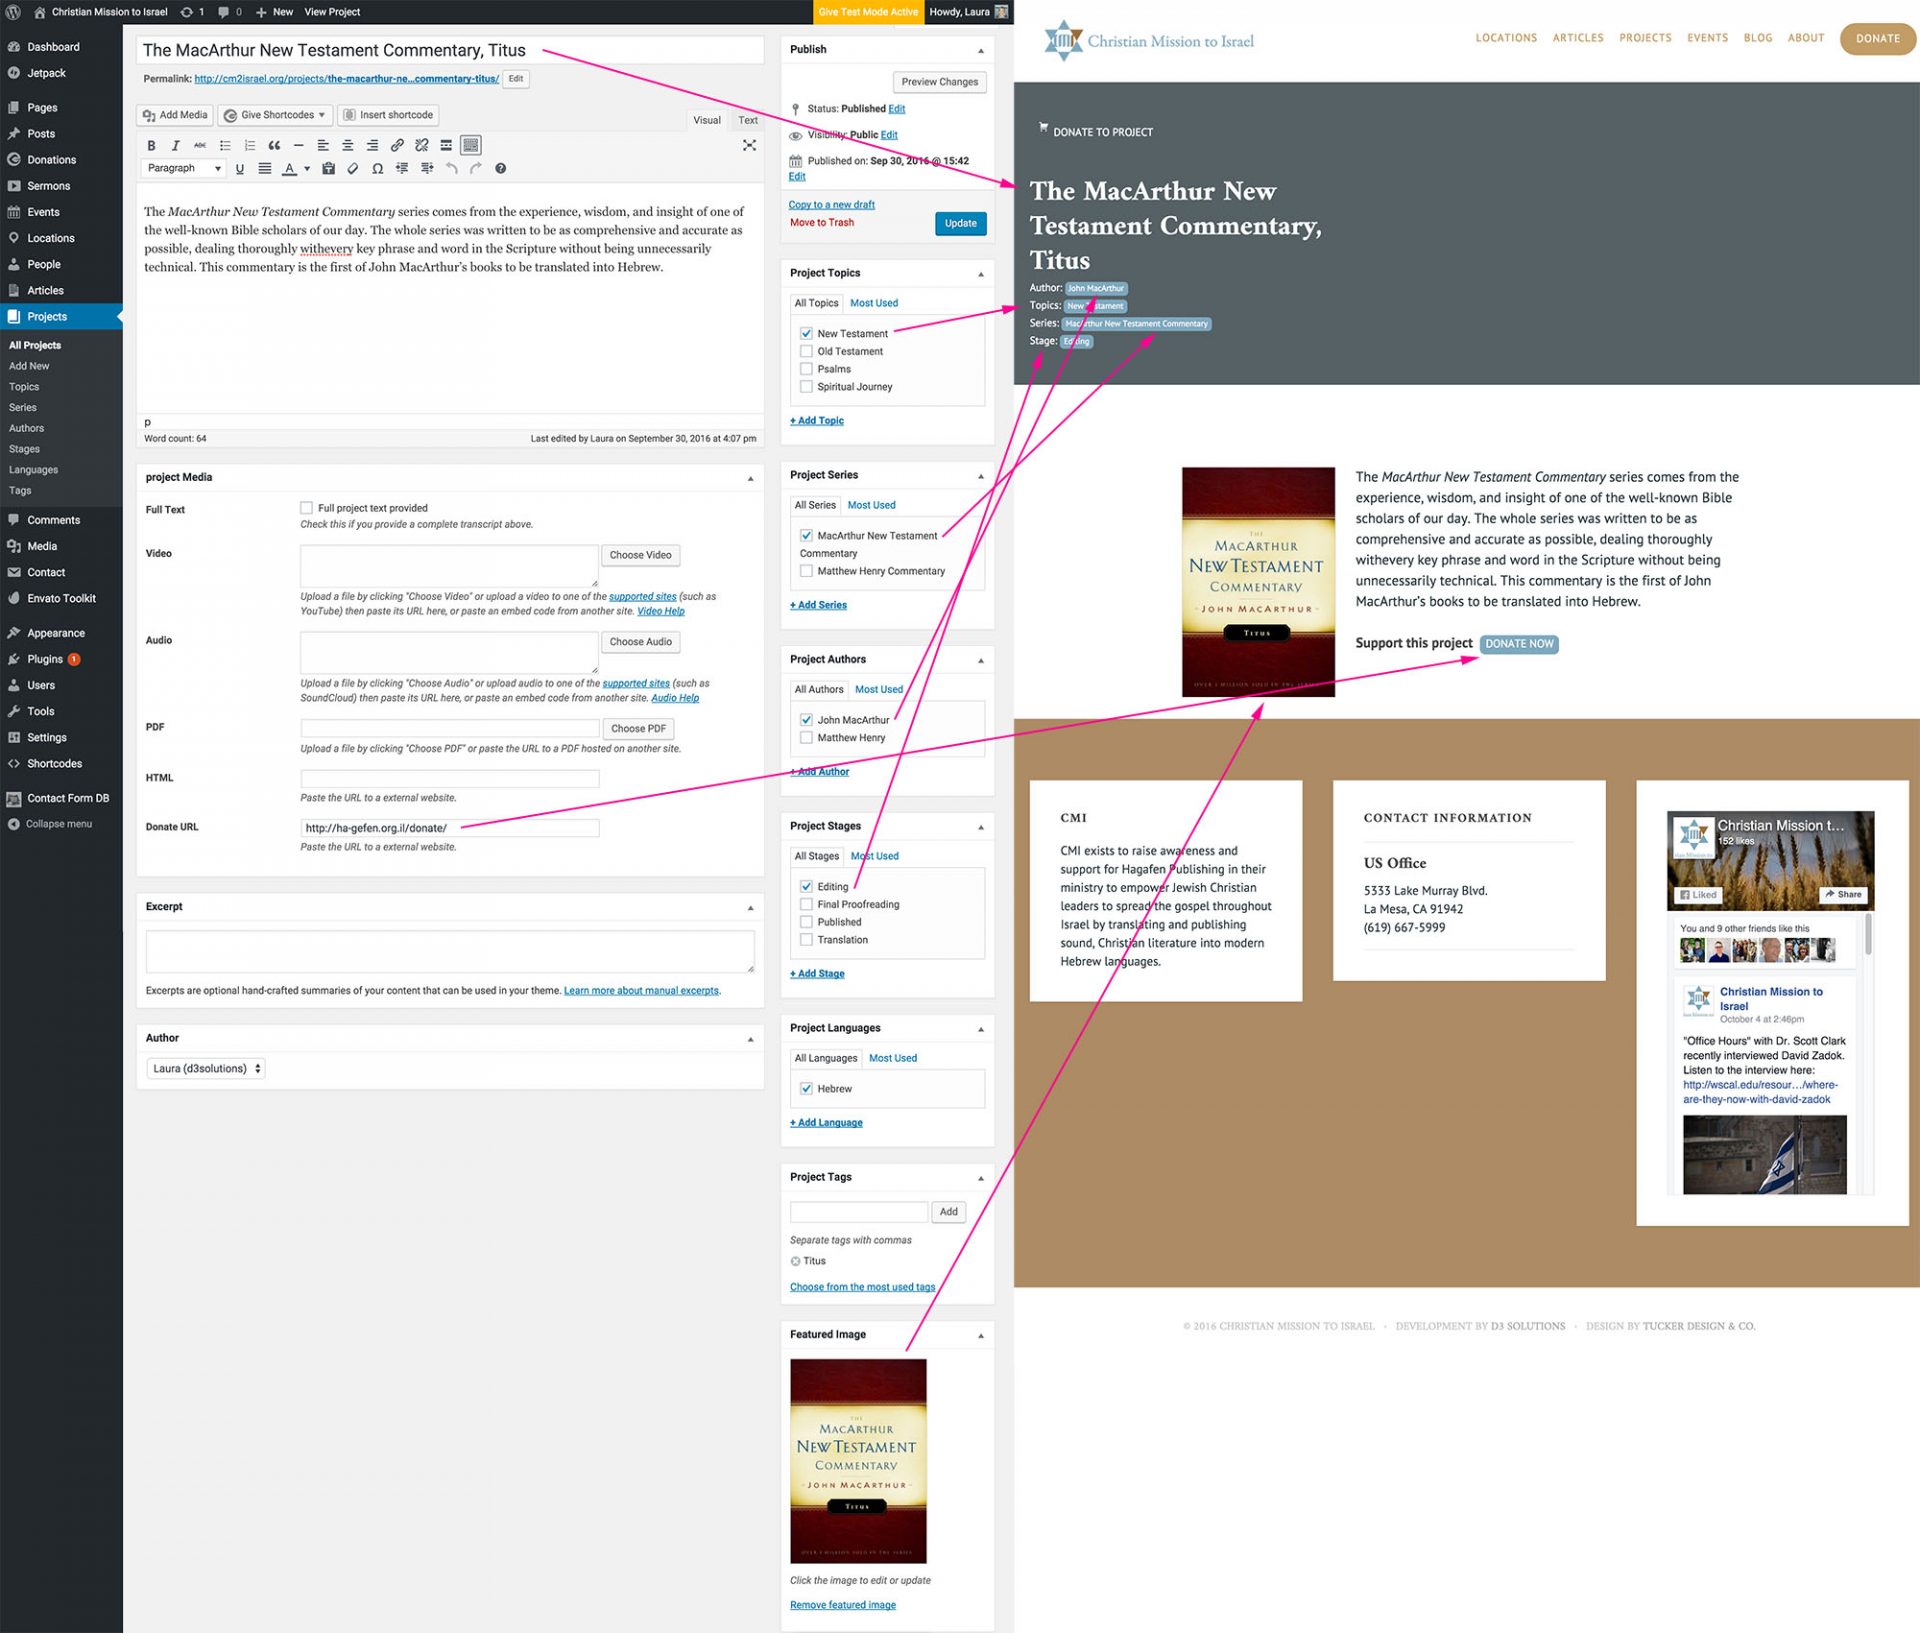The image size is (1920, 1633).
Task: Collapse the Publish panel
Action: (x=981, y=50)
